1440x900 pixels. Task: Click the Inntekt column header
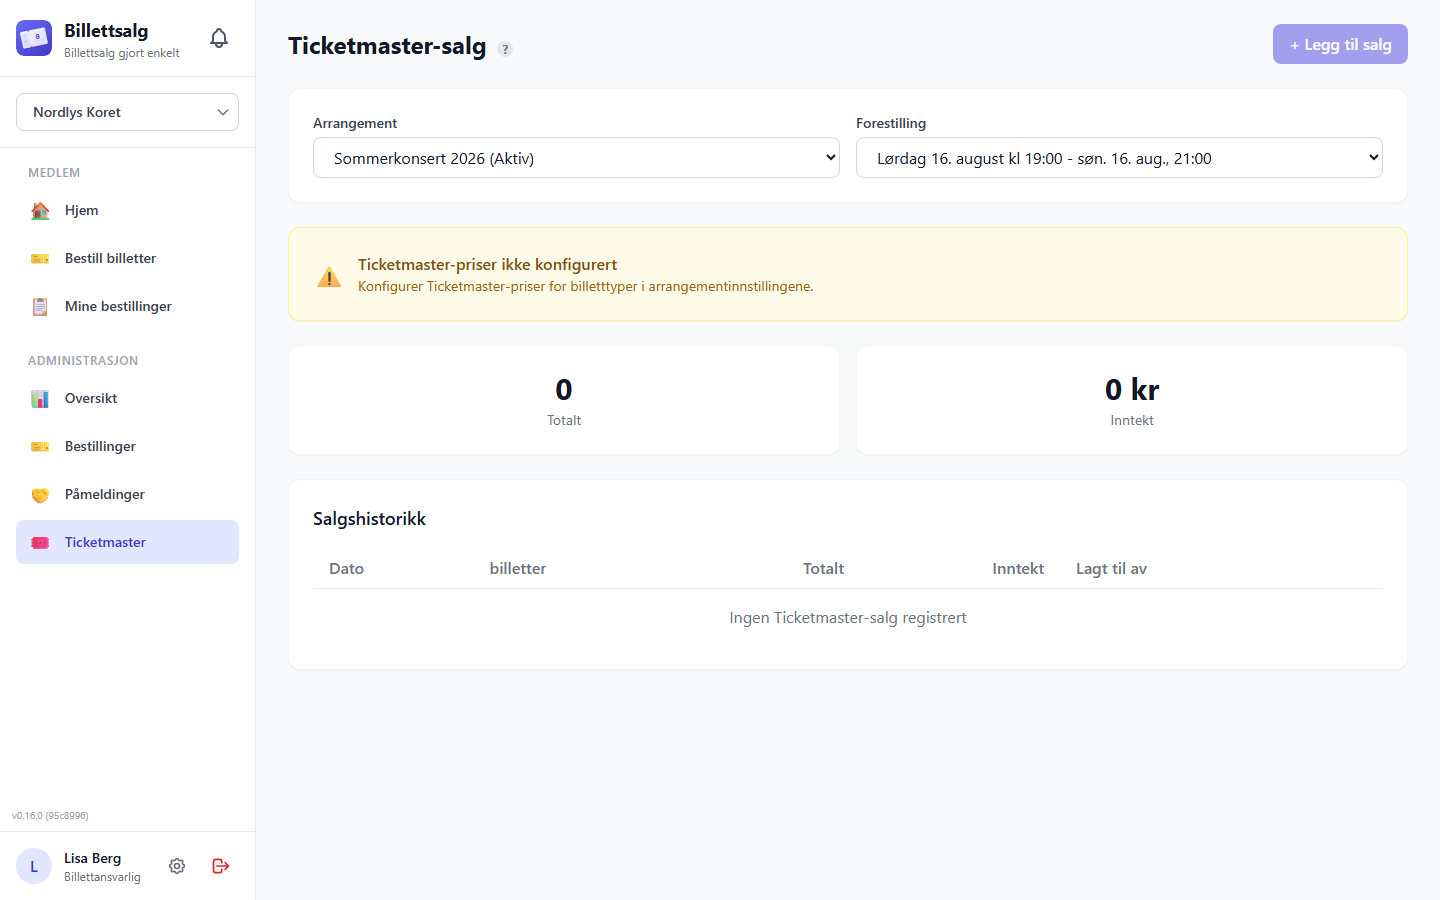(x=1018, y=568)
